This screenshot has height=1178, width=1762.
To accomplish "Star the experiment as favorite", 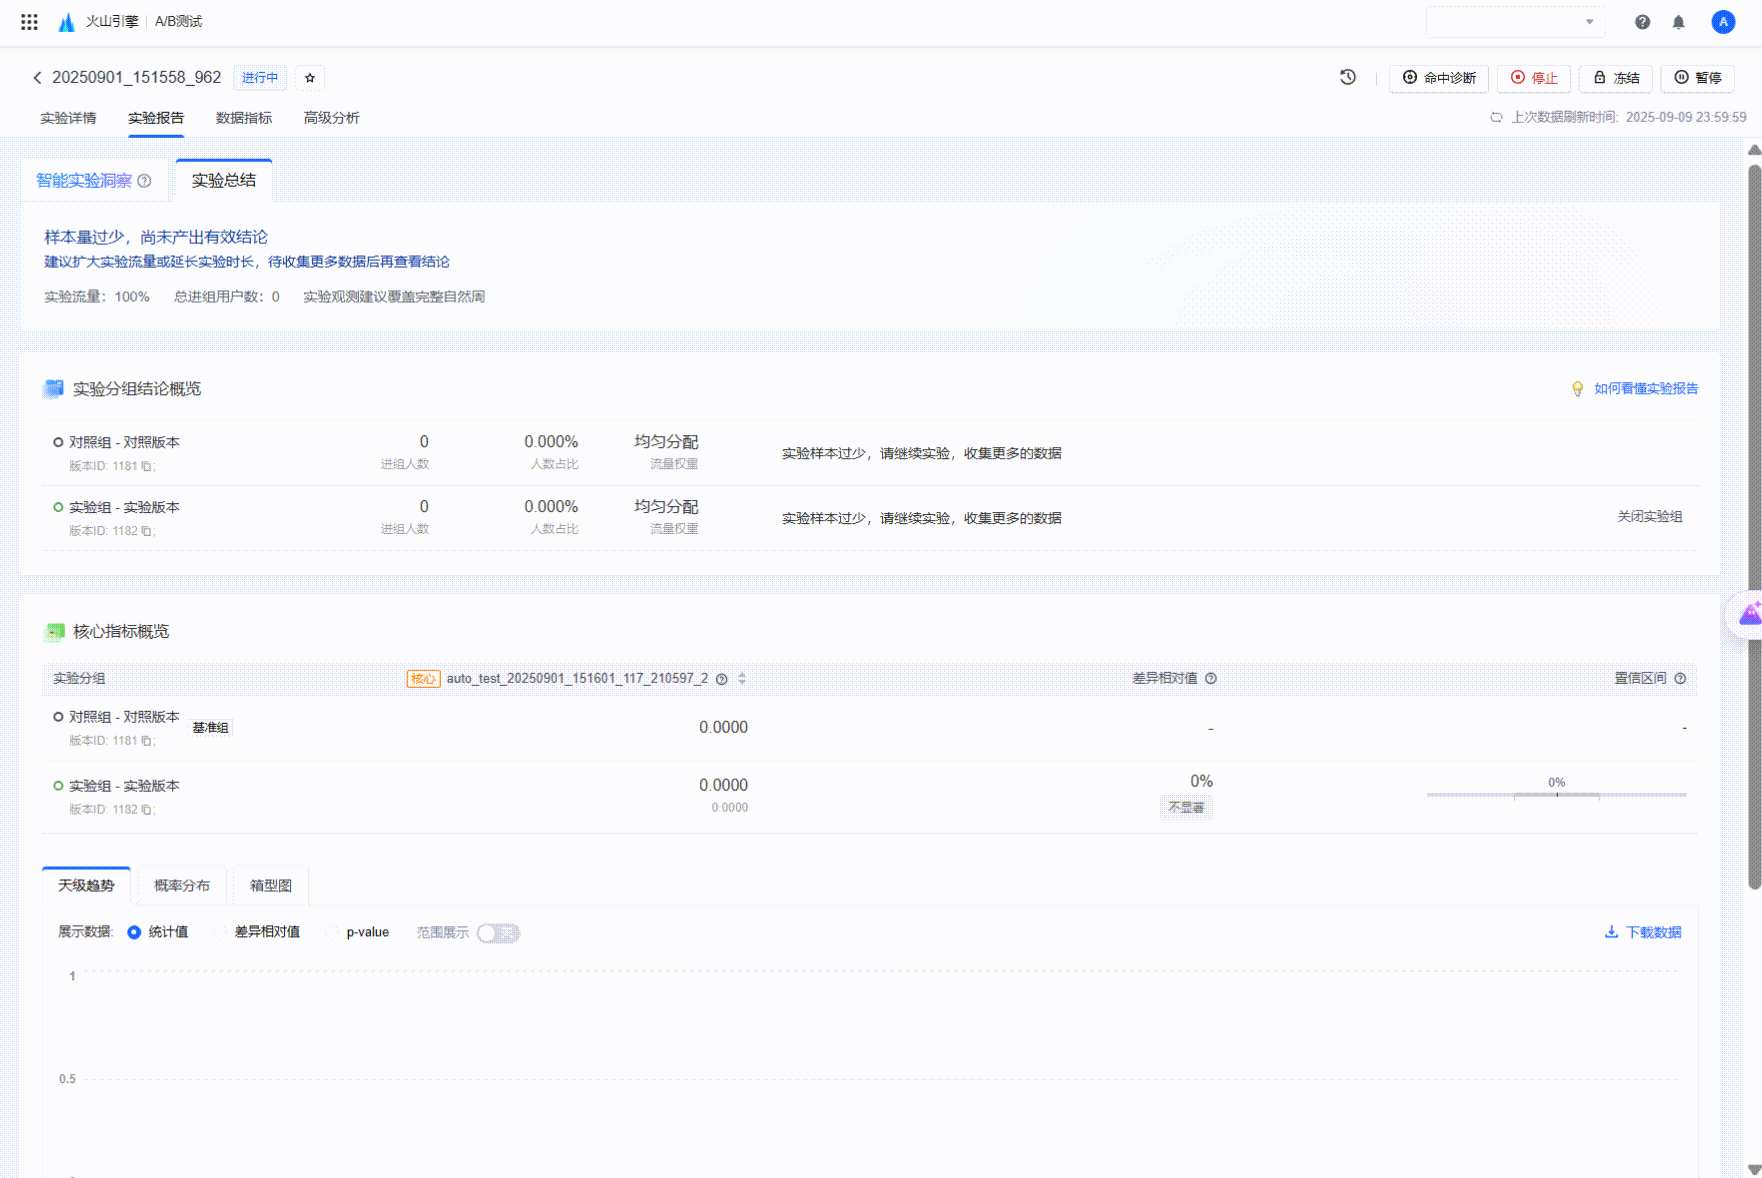I will [310, 78].
